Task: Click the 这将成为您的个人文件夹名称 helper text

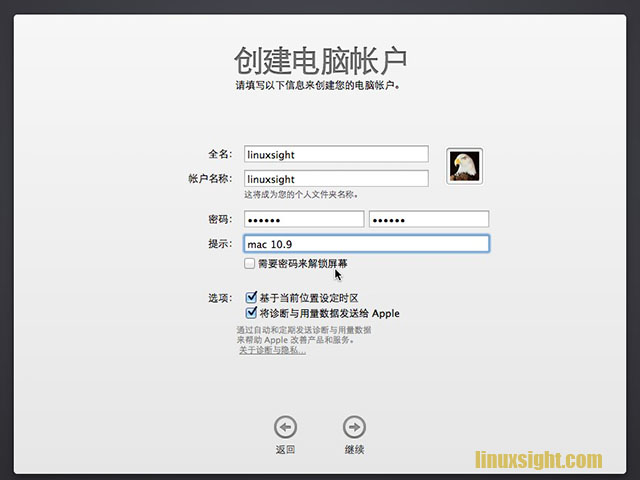Action: [x=301, y=195]
